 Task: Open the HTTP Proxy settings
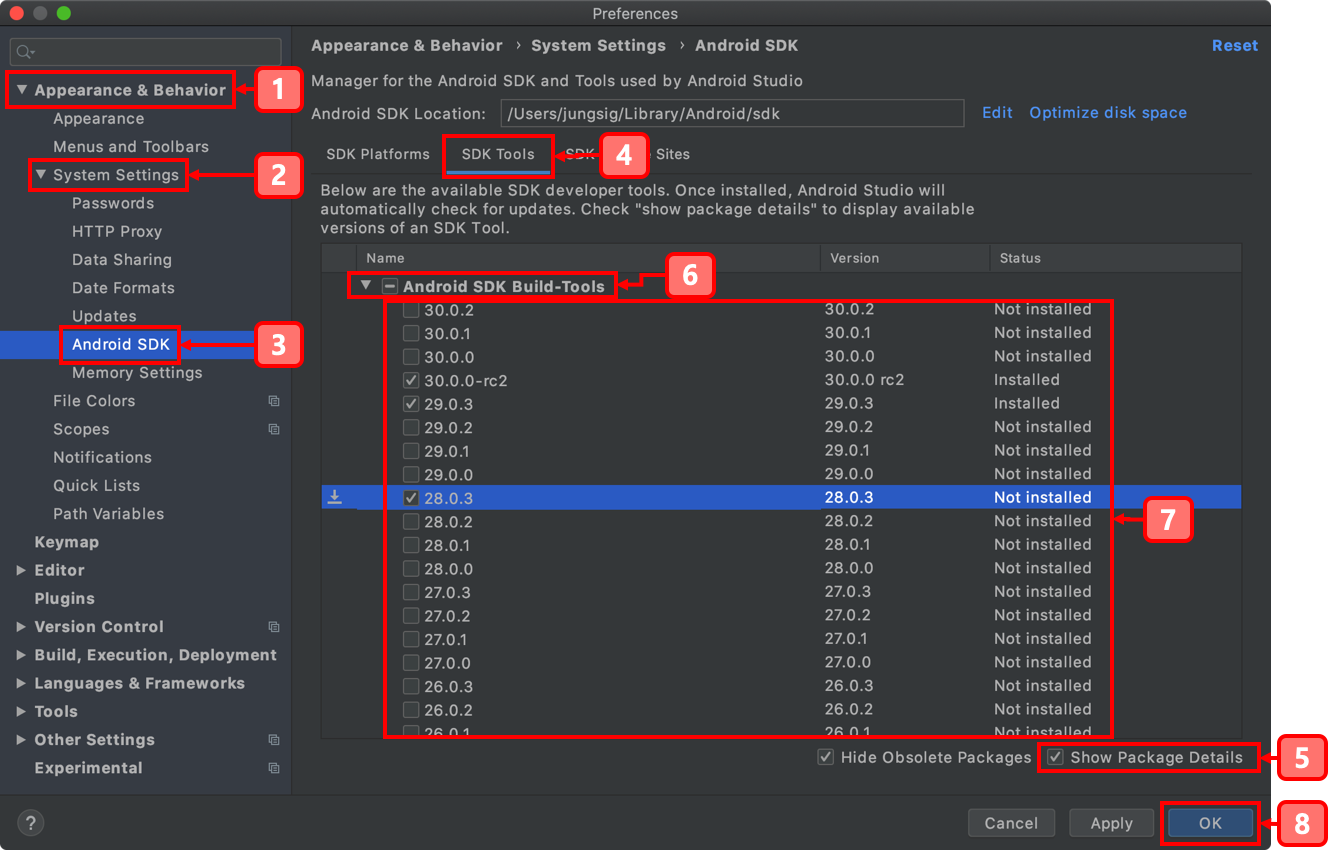[x=117, y=232]
